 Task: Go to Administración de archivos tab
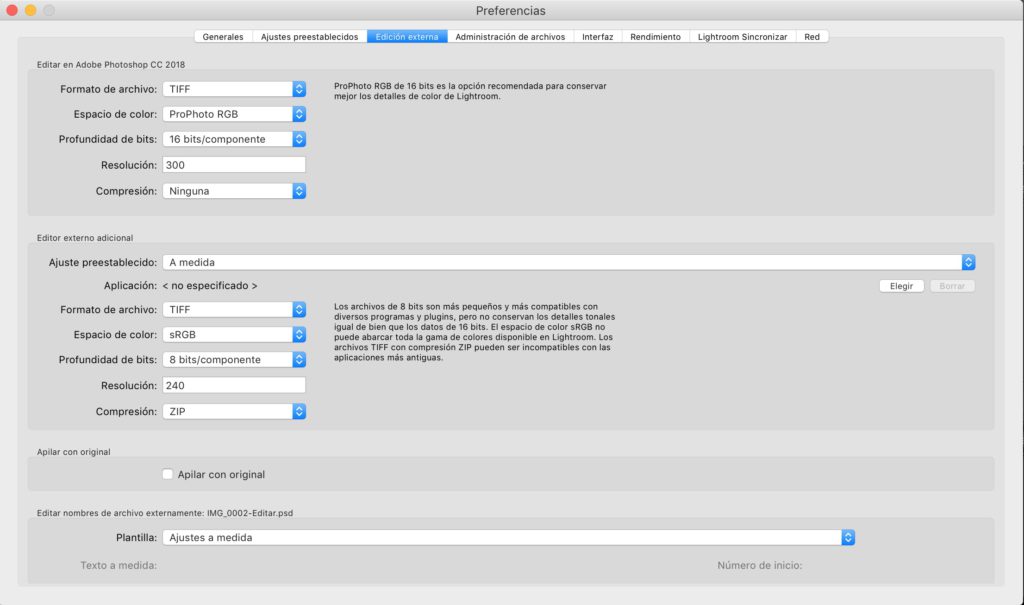510,37
